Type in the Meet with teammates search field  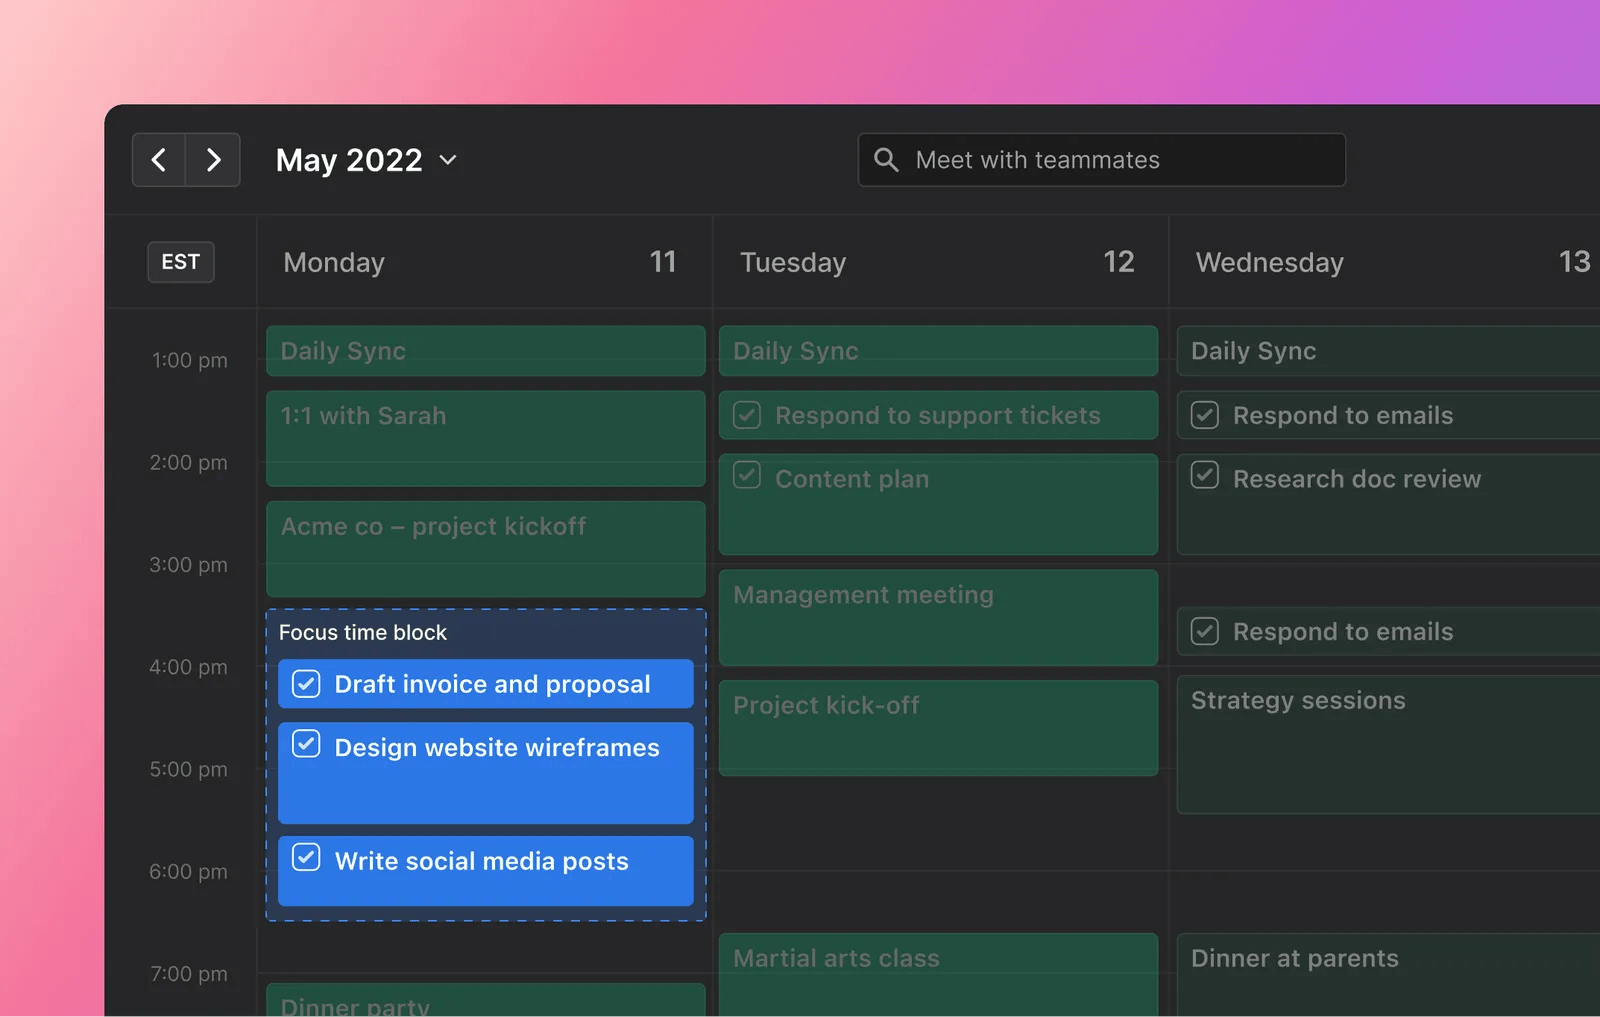(x=1120, y=160)
